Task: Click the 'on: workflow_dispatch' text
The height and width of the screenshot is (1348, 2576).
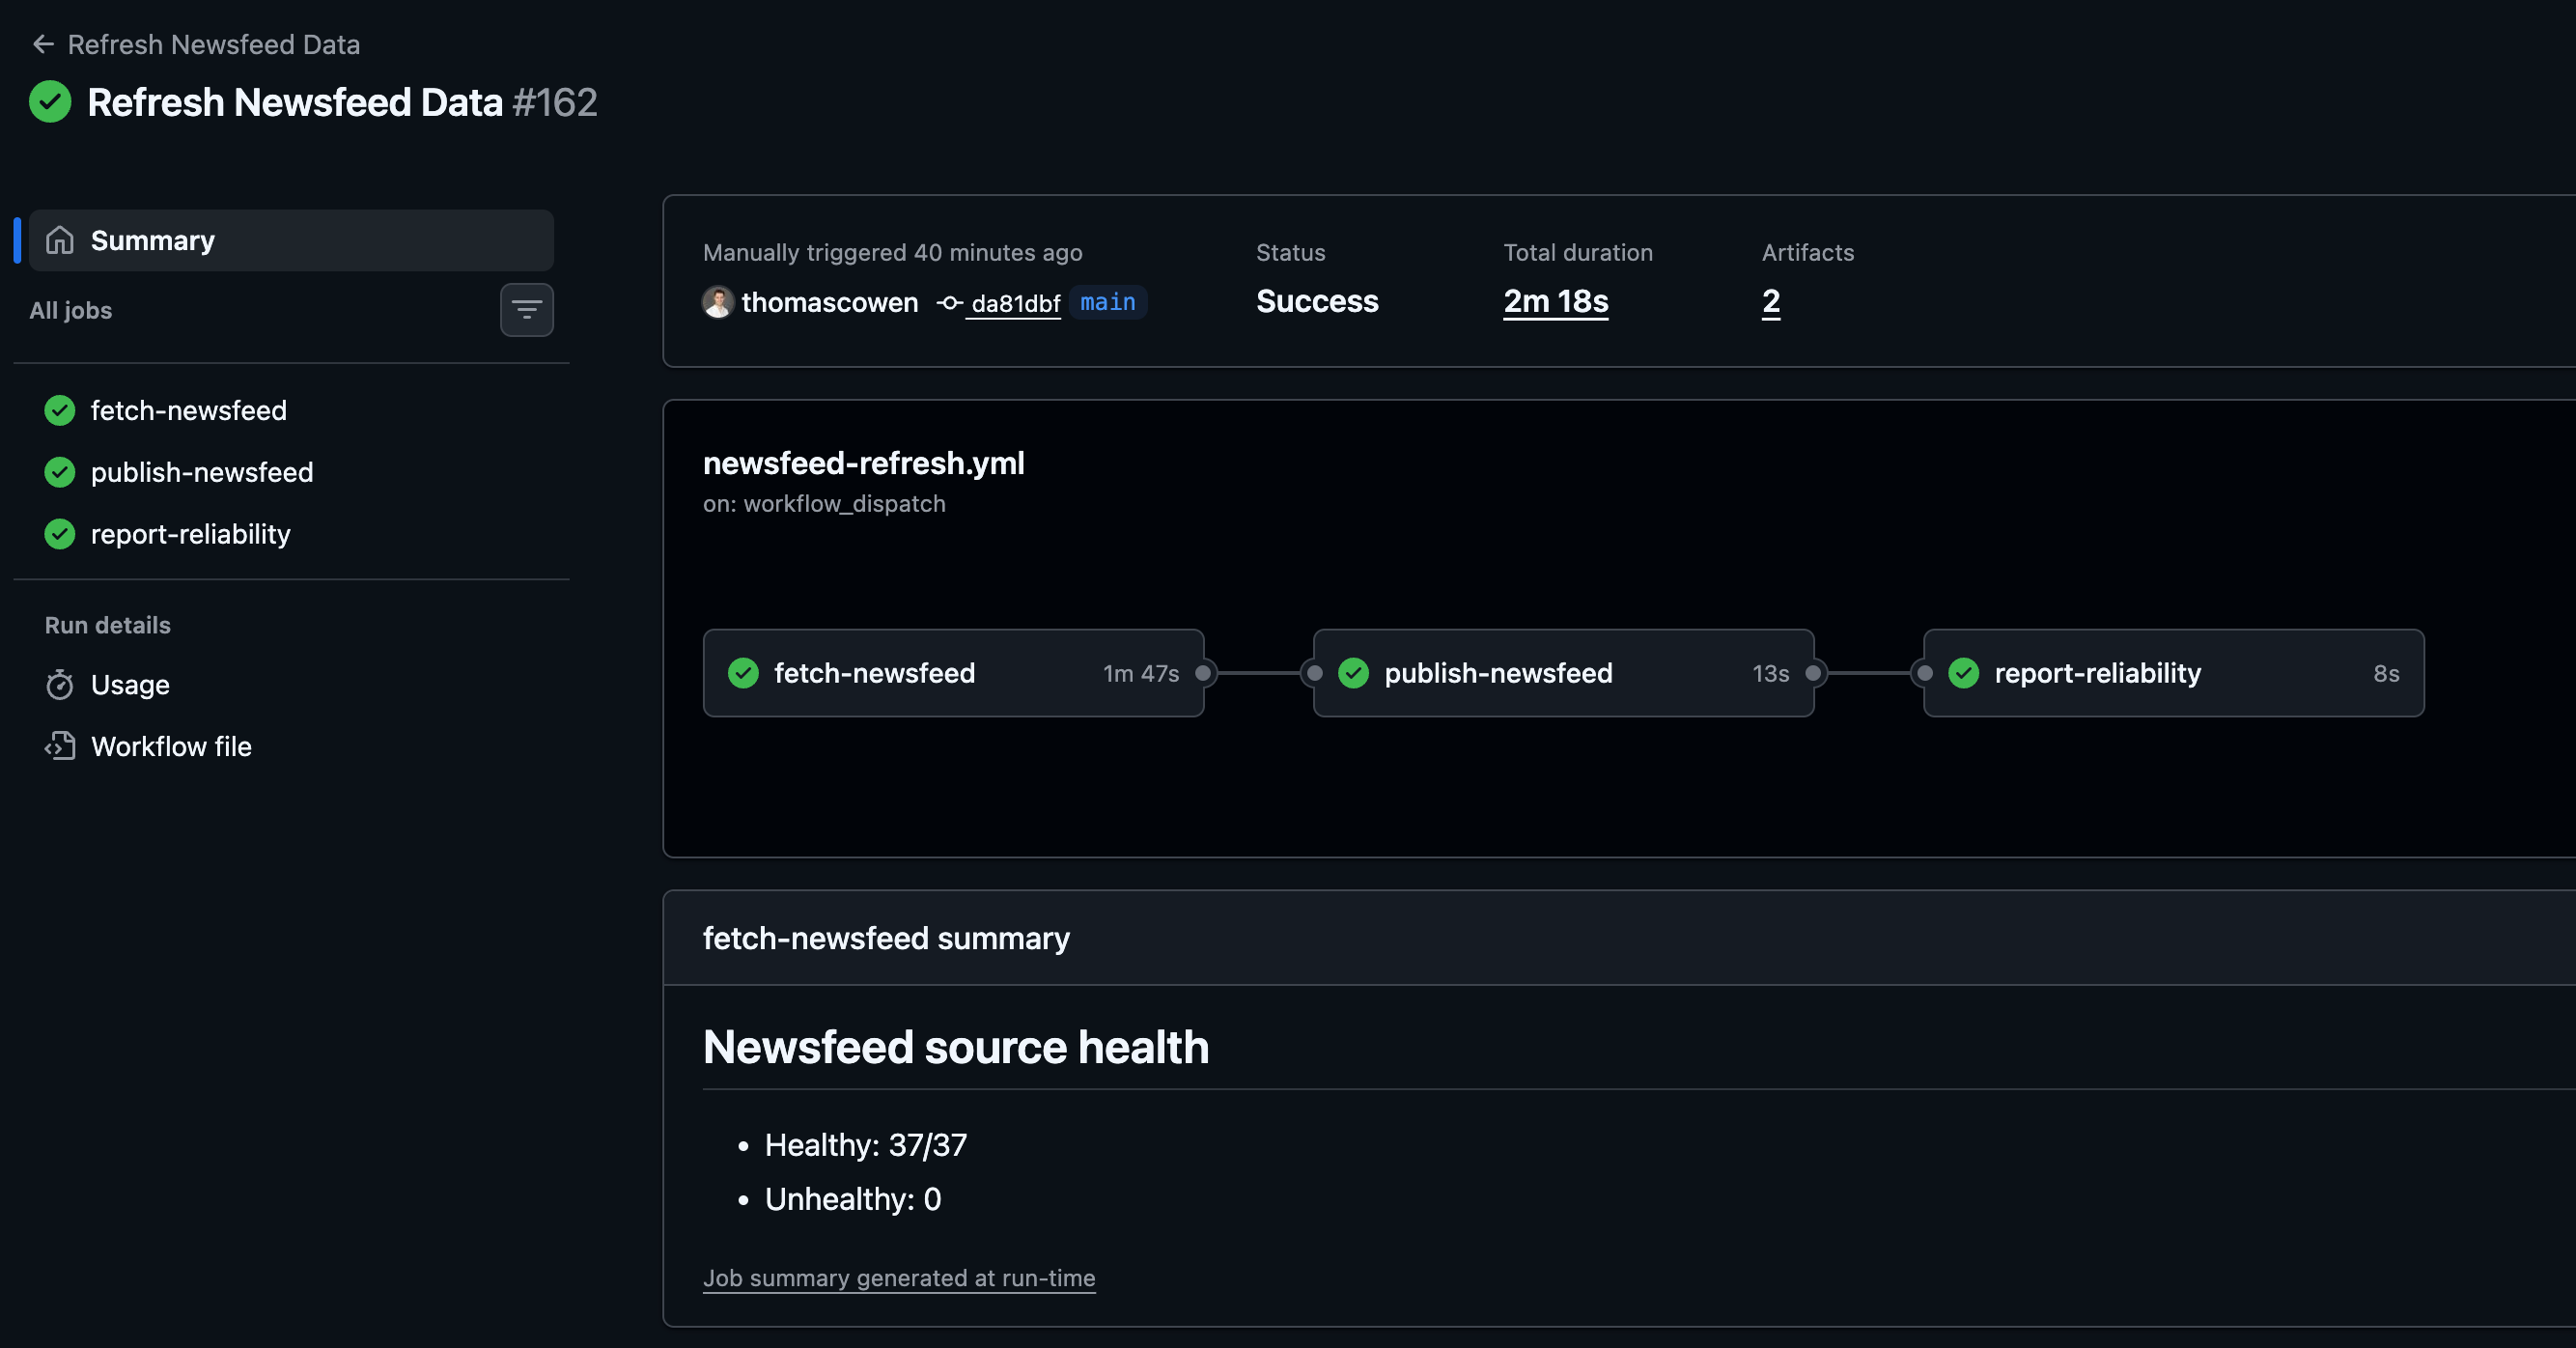Action: point(824,504)
